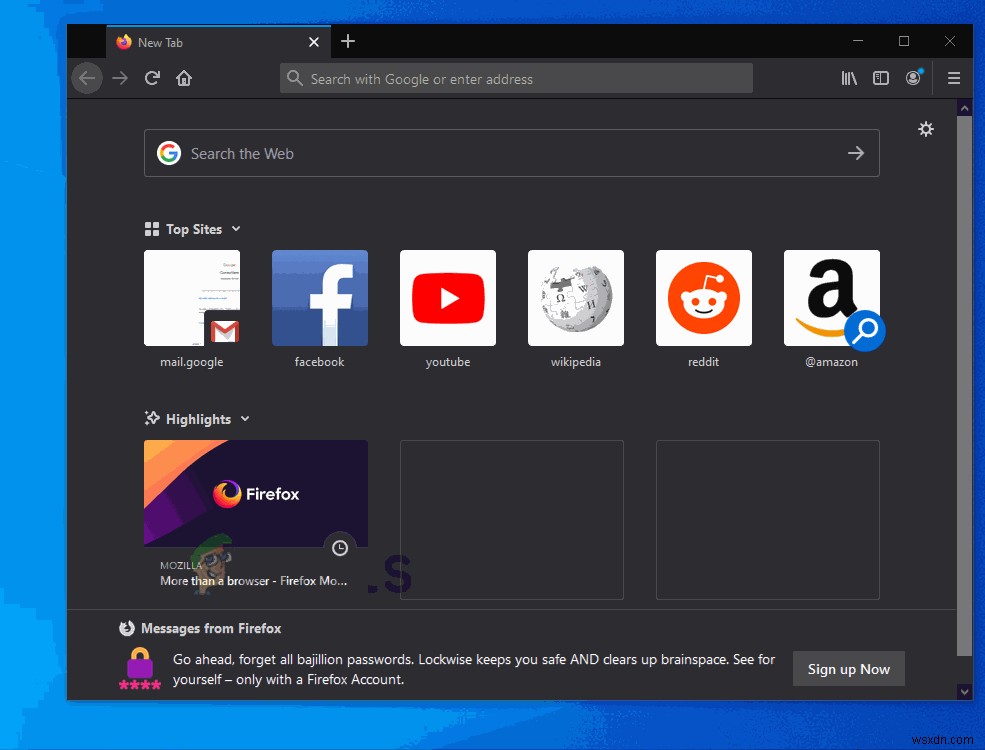Open new tab page customization gear
The image size is (985, 750).
pyautogui.click(x=926, y=129)
